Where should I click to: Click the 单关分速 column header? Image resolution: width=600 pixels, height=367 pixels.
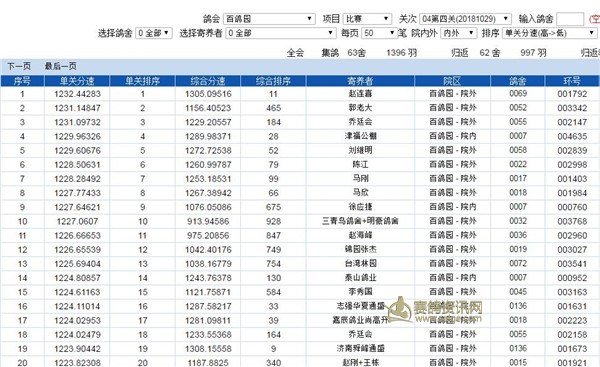[77, 81]
